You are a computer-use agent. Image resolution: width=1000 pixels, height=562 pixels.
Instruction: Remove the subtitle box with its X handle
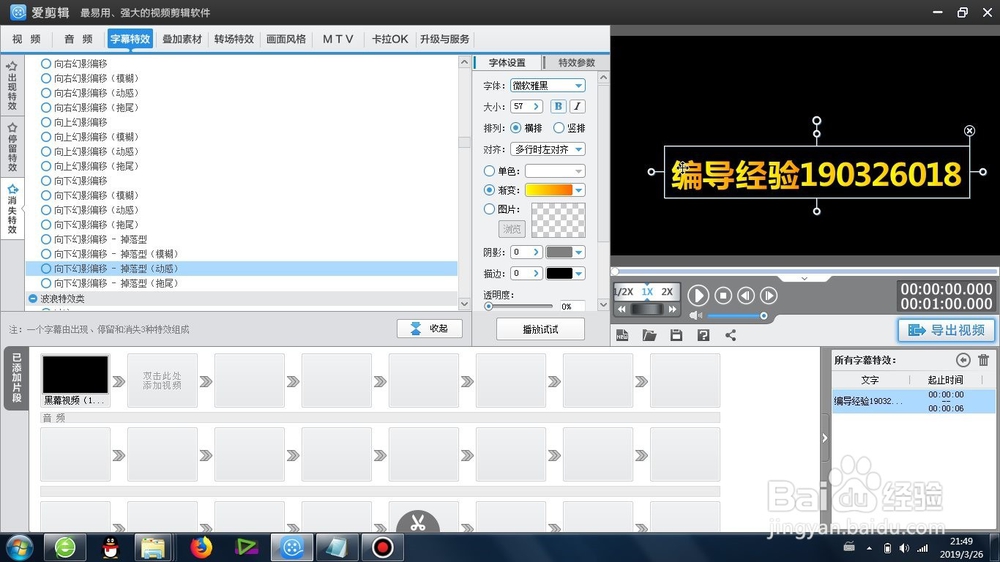point(969,131)
